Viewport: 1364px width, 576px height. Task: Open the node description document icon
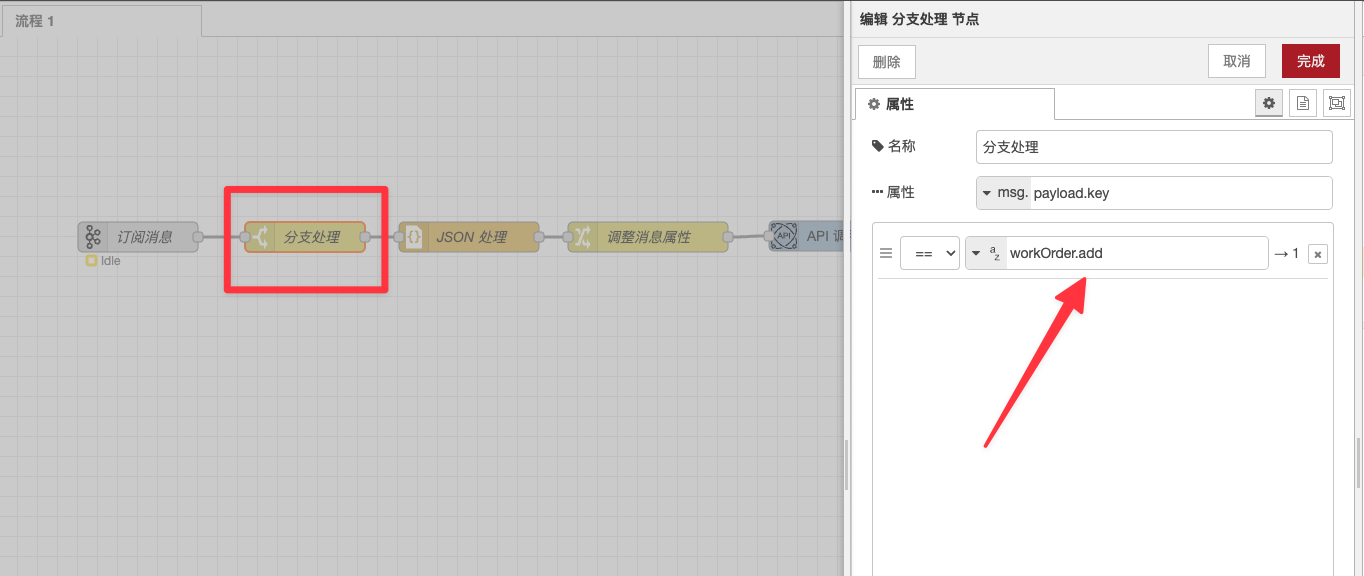tap(1302, 102)
